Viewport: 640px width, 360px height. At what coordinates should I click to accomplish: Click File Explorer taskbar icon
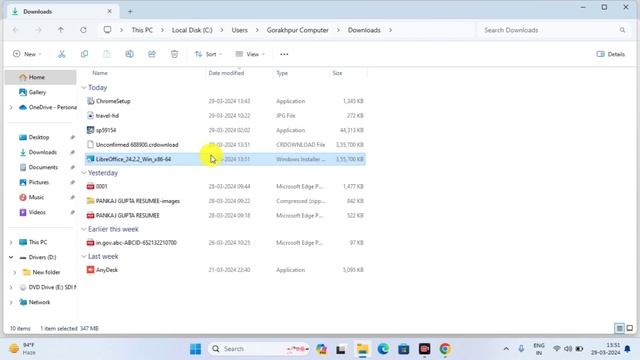pyautogui.click(x=362, y=349)
